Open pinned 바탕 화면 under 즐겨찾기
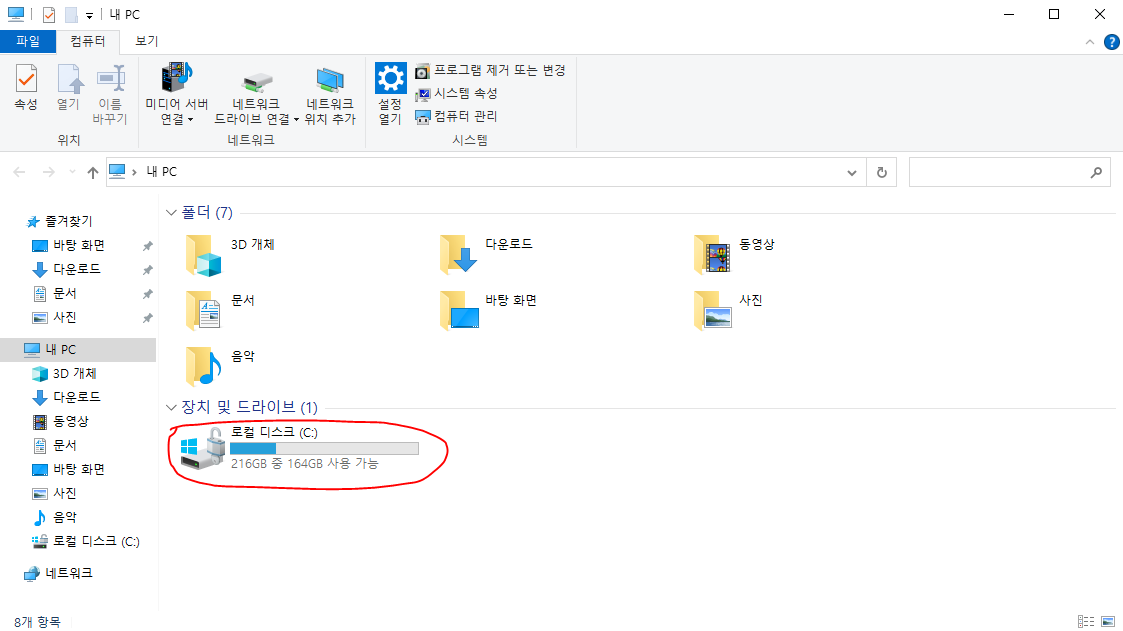 tap(79, 246)
